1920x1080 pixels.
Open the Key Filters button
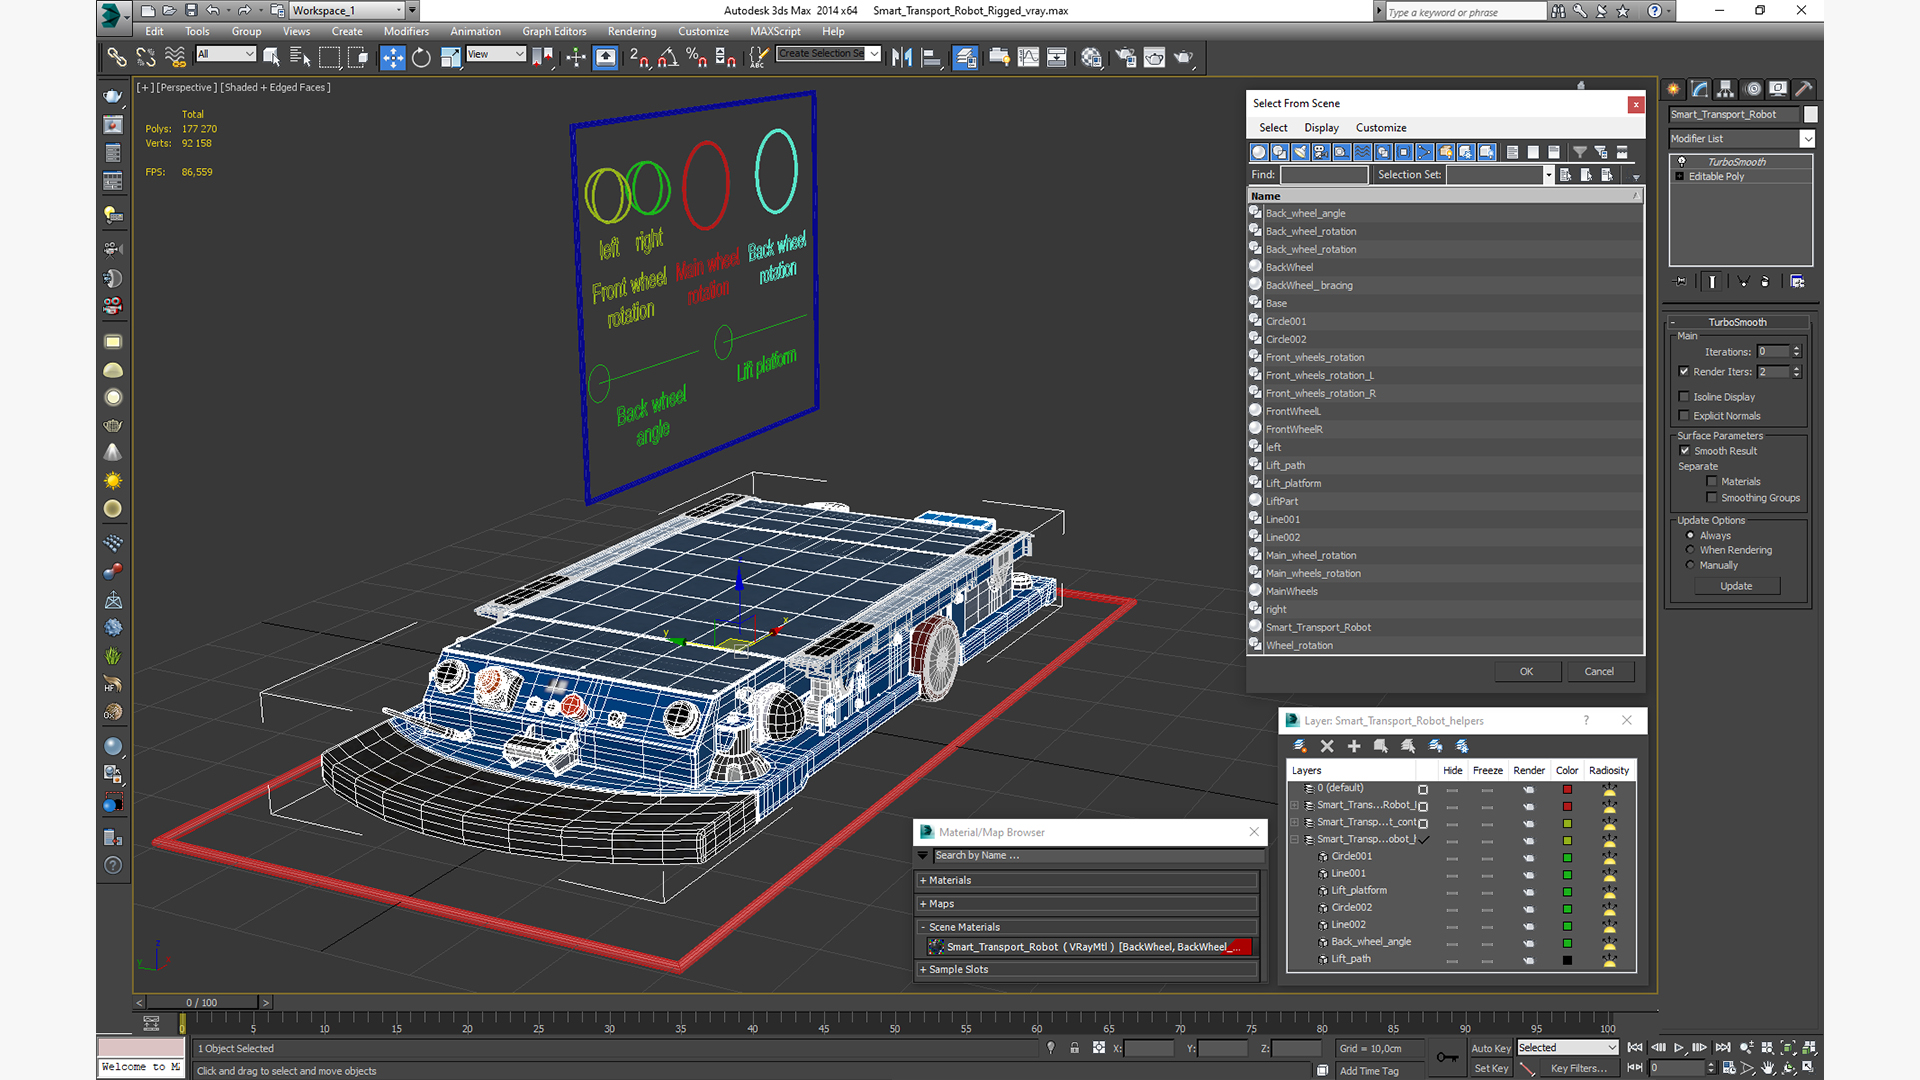click(x=1579, y=1068)
